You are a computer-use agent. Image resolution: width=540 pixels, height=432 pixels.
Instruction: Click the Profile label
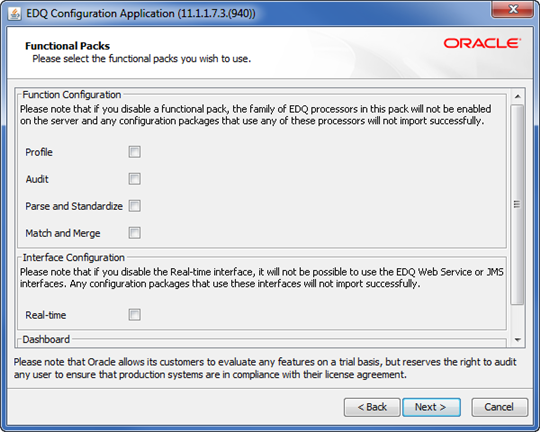click(x=39, y=152)
